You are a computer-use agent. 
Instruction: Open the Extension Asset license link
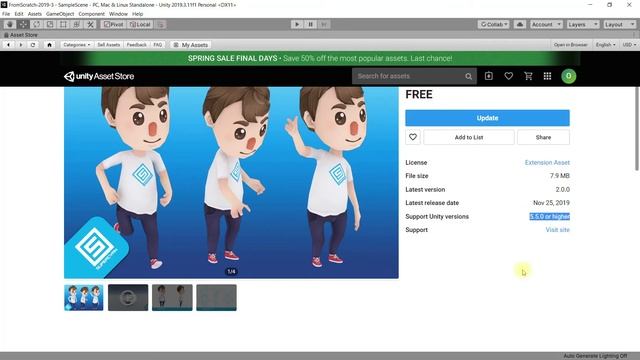[547, 162]
